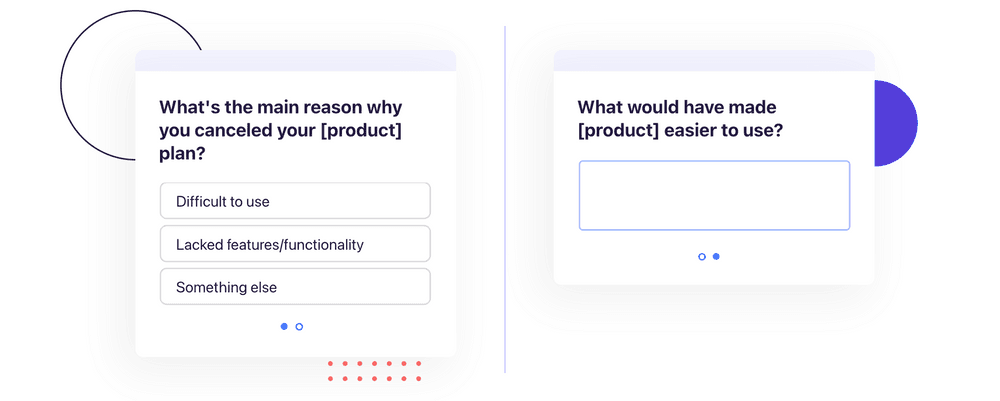The height and width of the screenshot is (401, 1000).
Task: Click the "What would have made" question heading
Action: (680, 119)
